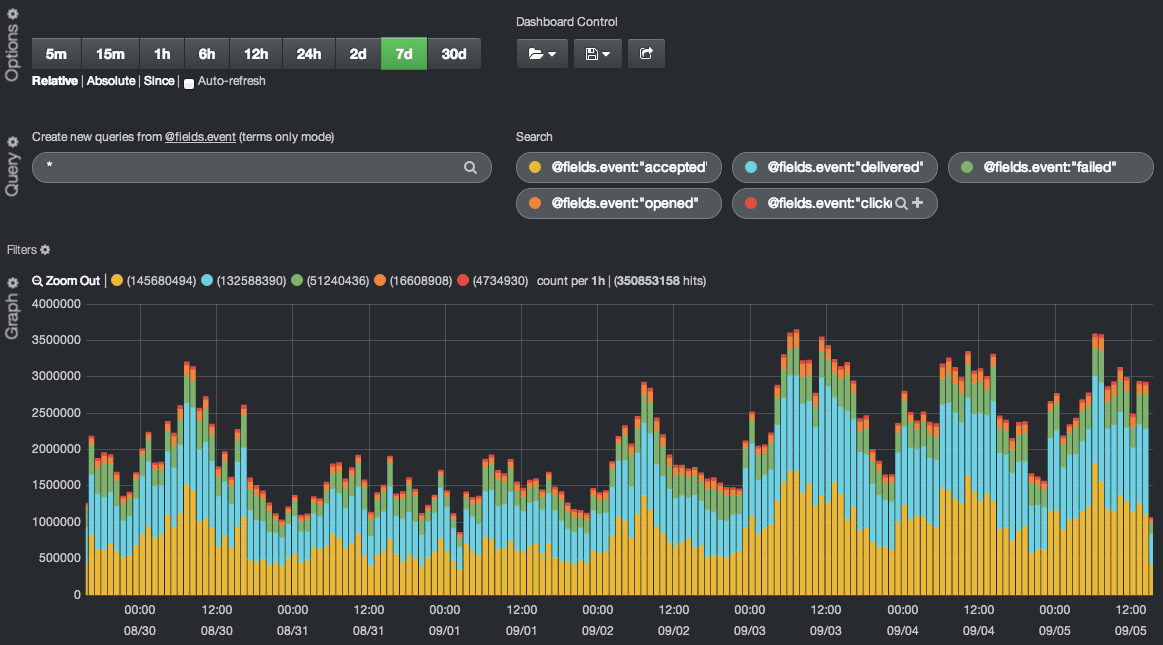Click the red legend dot for 4734930
The height and width of the screenshot is (645, 1163).
click(463, 280)
